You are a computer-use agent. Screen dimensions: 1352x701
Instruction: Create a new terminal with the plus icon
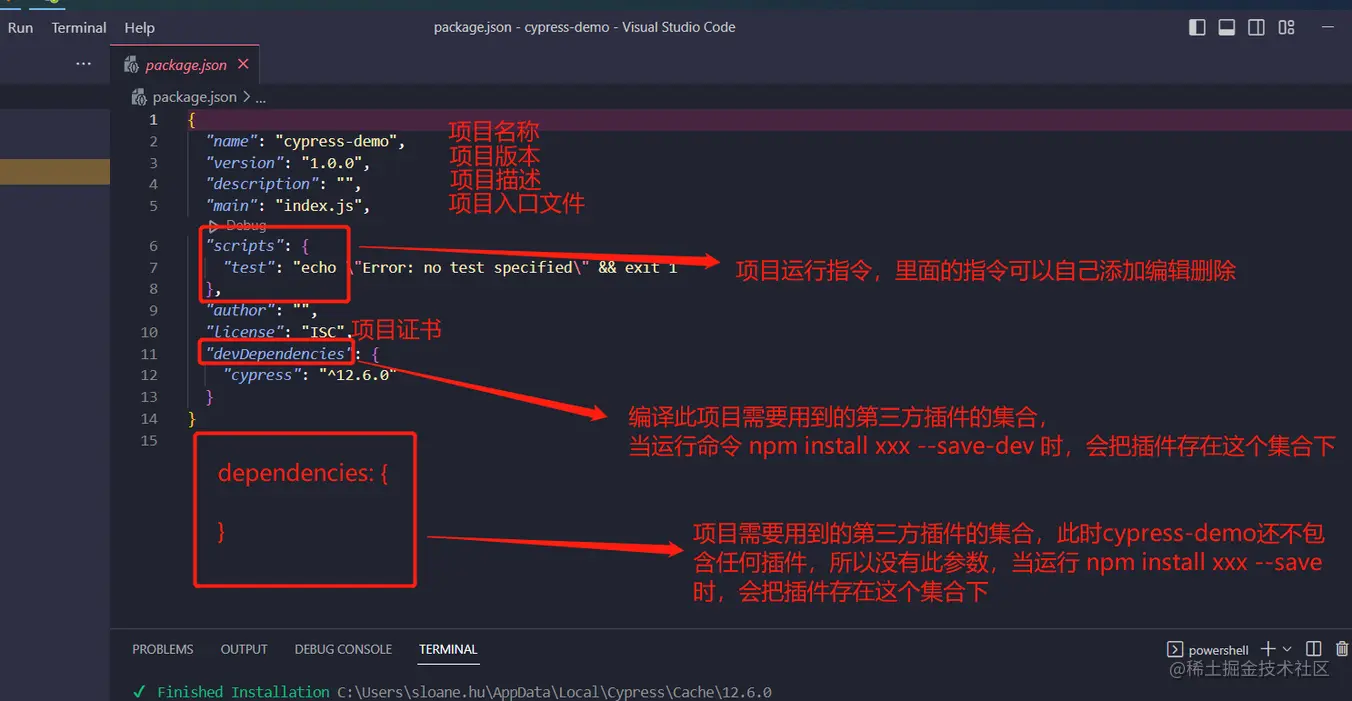[x=1268, y=649]
